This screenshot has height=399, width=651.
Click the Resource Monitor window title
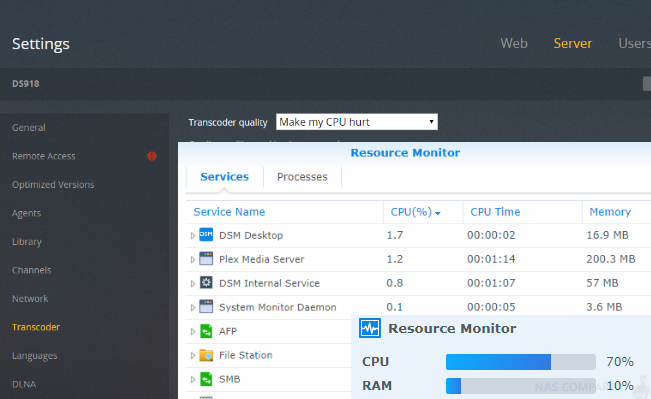pos(405,153)
